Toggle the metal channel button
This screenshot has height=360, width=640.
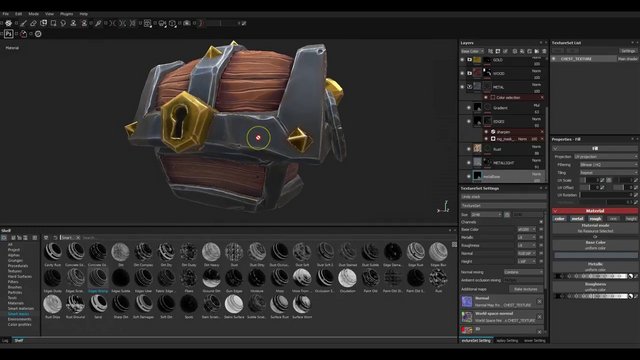click(x=577, y=219)
